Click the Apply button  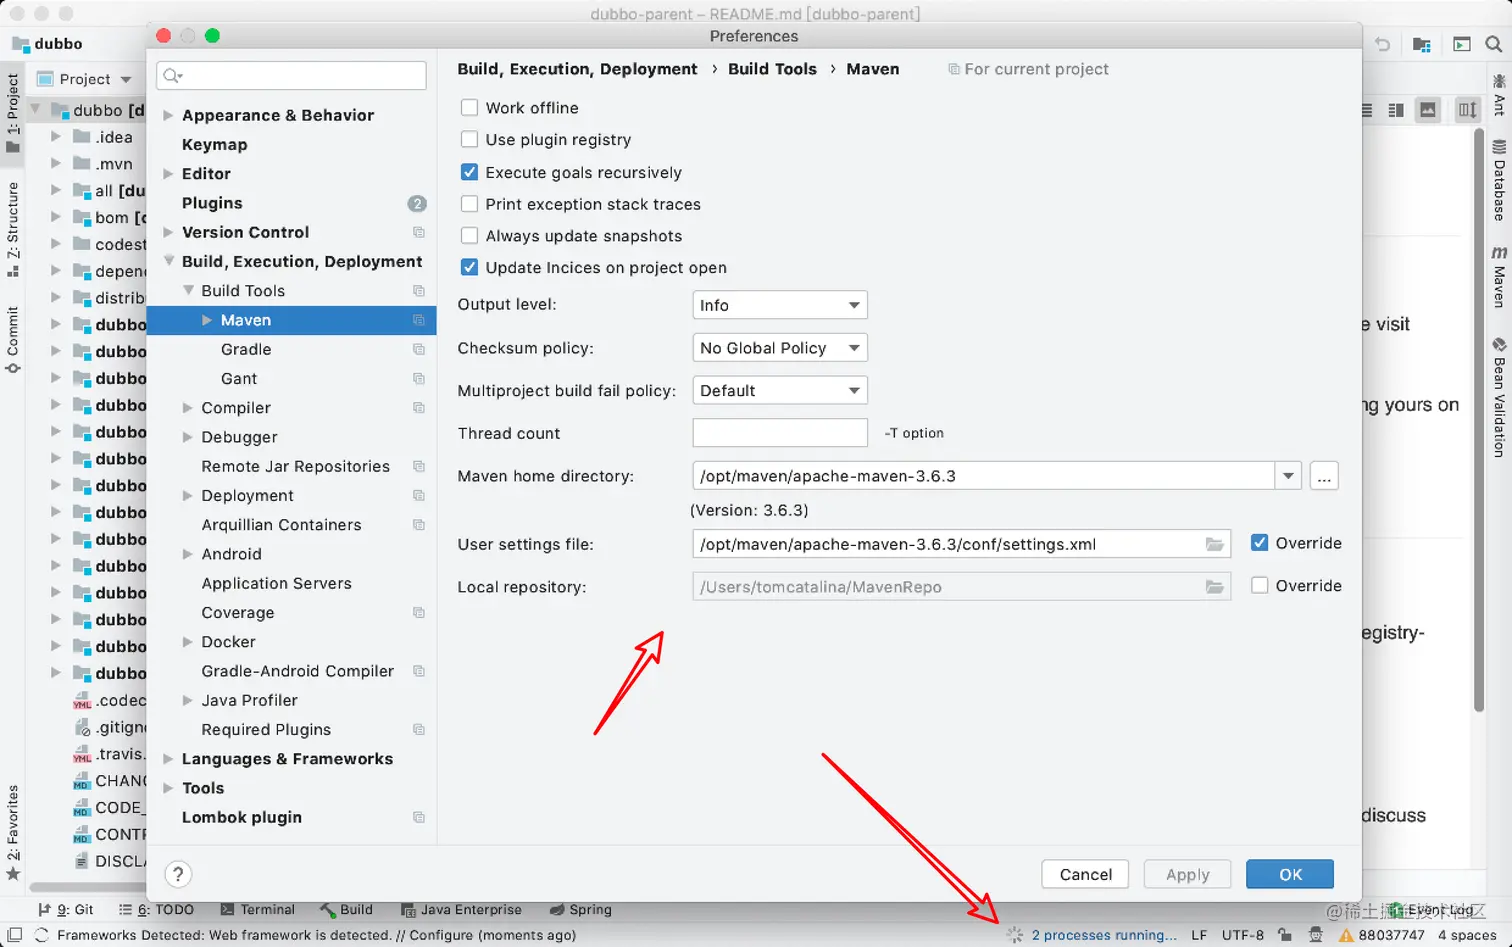pyautogui.click(x=1187, y=874)
